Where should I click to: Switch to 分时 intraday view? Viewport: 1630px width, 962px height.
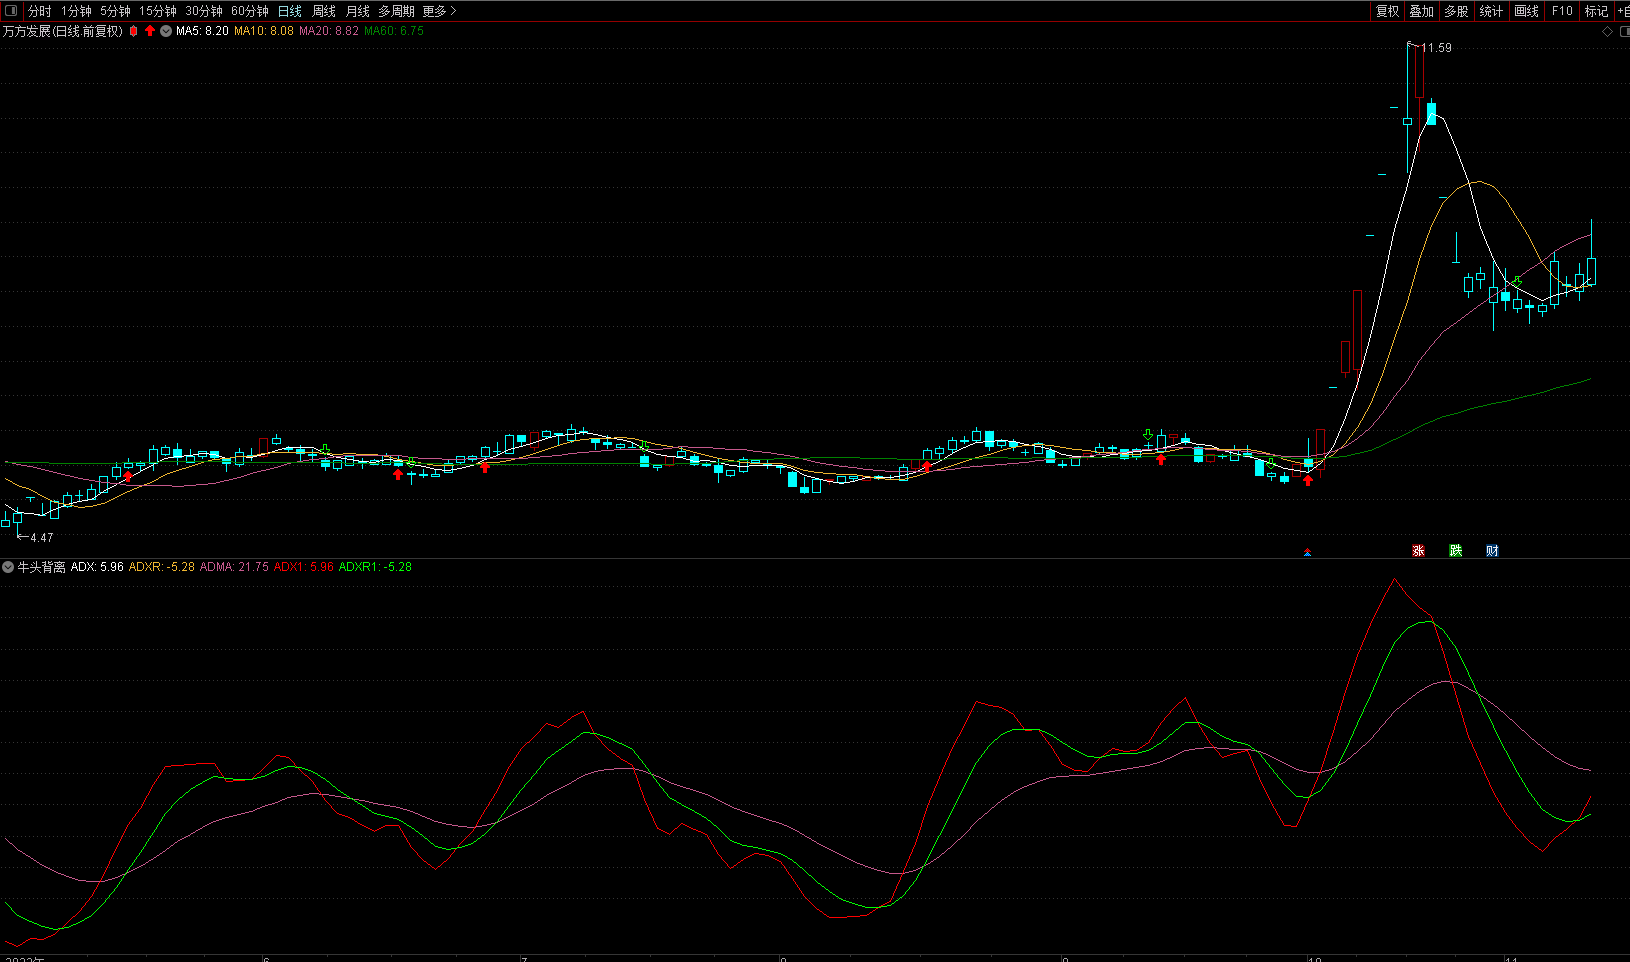tap(39, 11)
